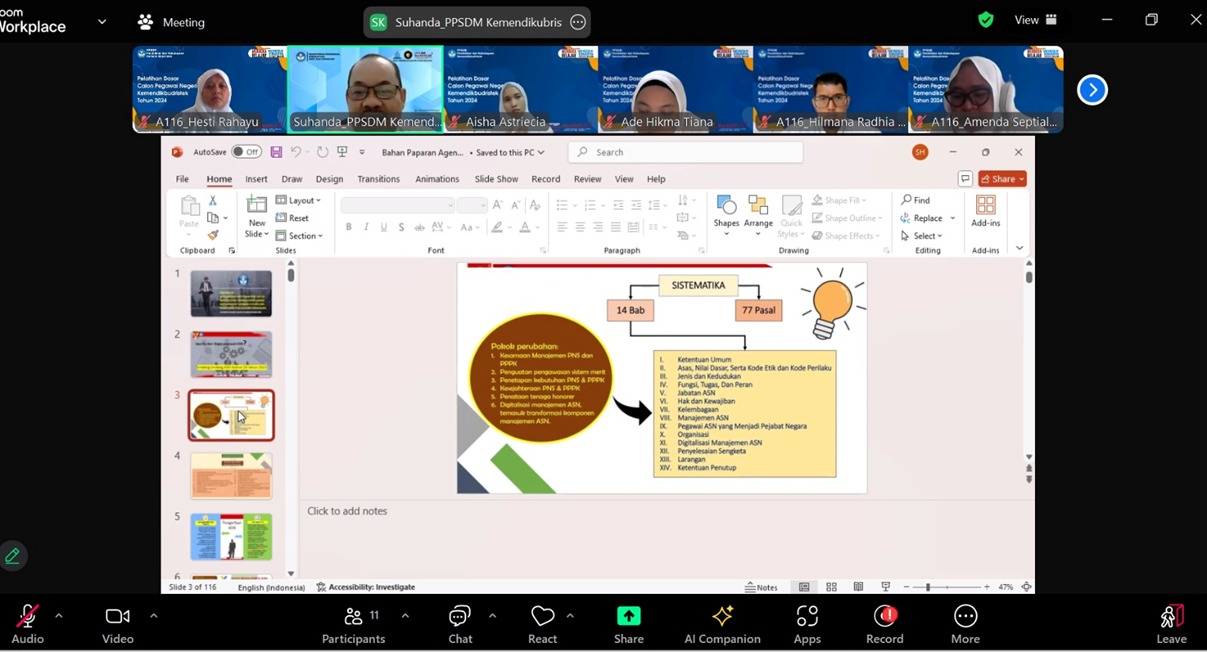
Task: Open the Transitions ribbon tab
Action: pyautogui.click(x=378, y=179)
